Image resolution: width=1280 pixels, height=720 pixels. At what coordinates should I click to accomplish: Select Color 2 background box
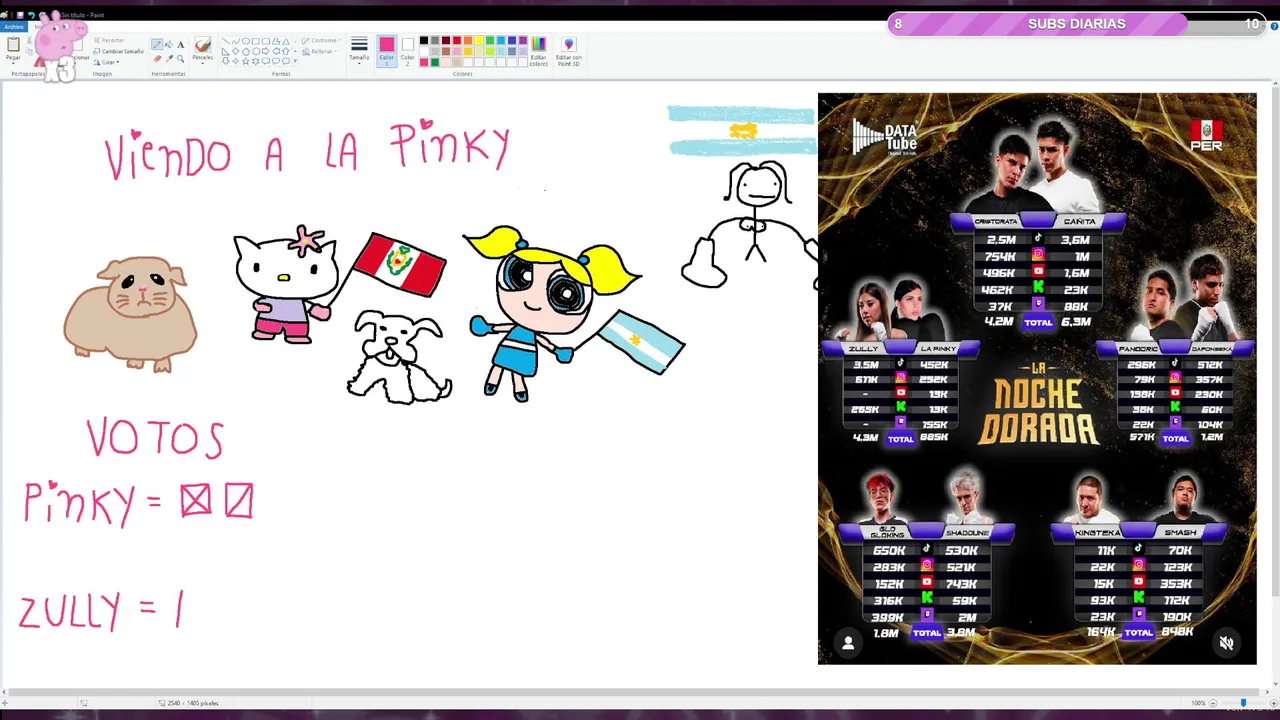point(407,51)
